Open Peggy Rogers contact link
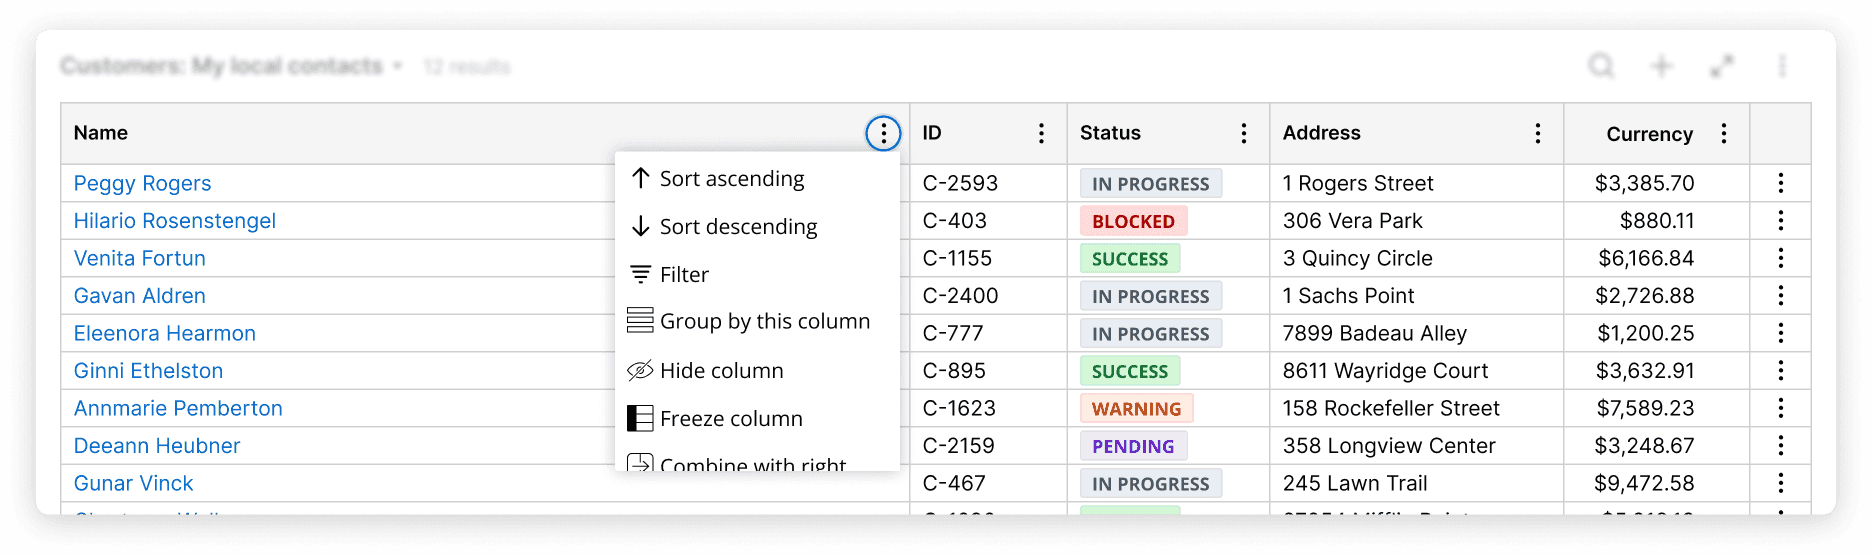The image size is (1872, 557). tap(142, 183)
